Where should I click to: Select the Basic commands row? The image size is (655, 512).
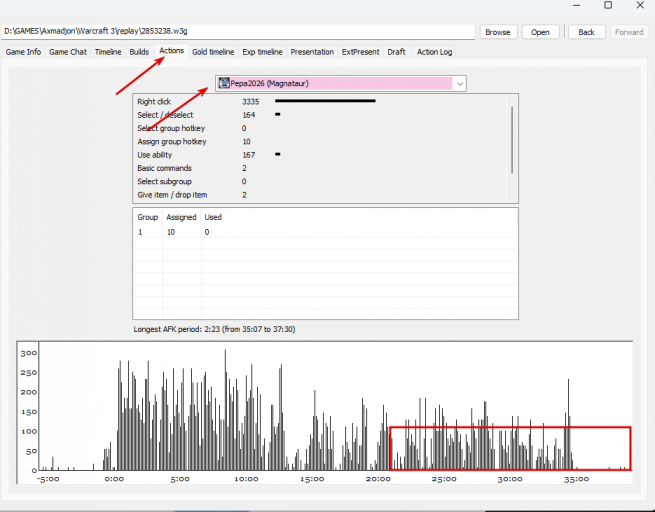319,168
